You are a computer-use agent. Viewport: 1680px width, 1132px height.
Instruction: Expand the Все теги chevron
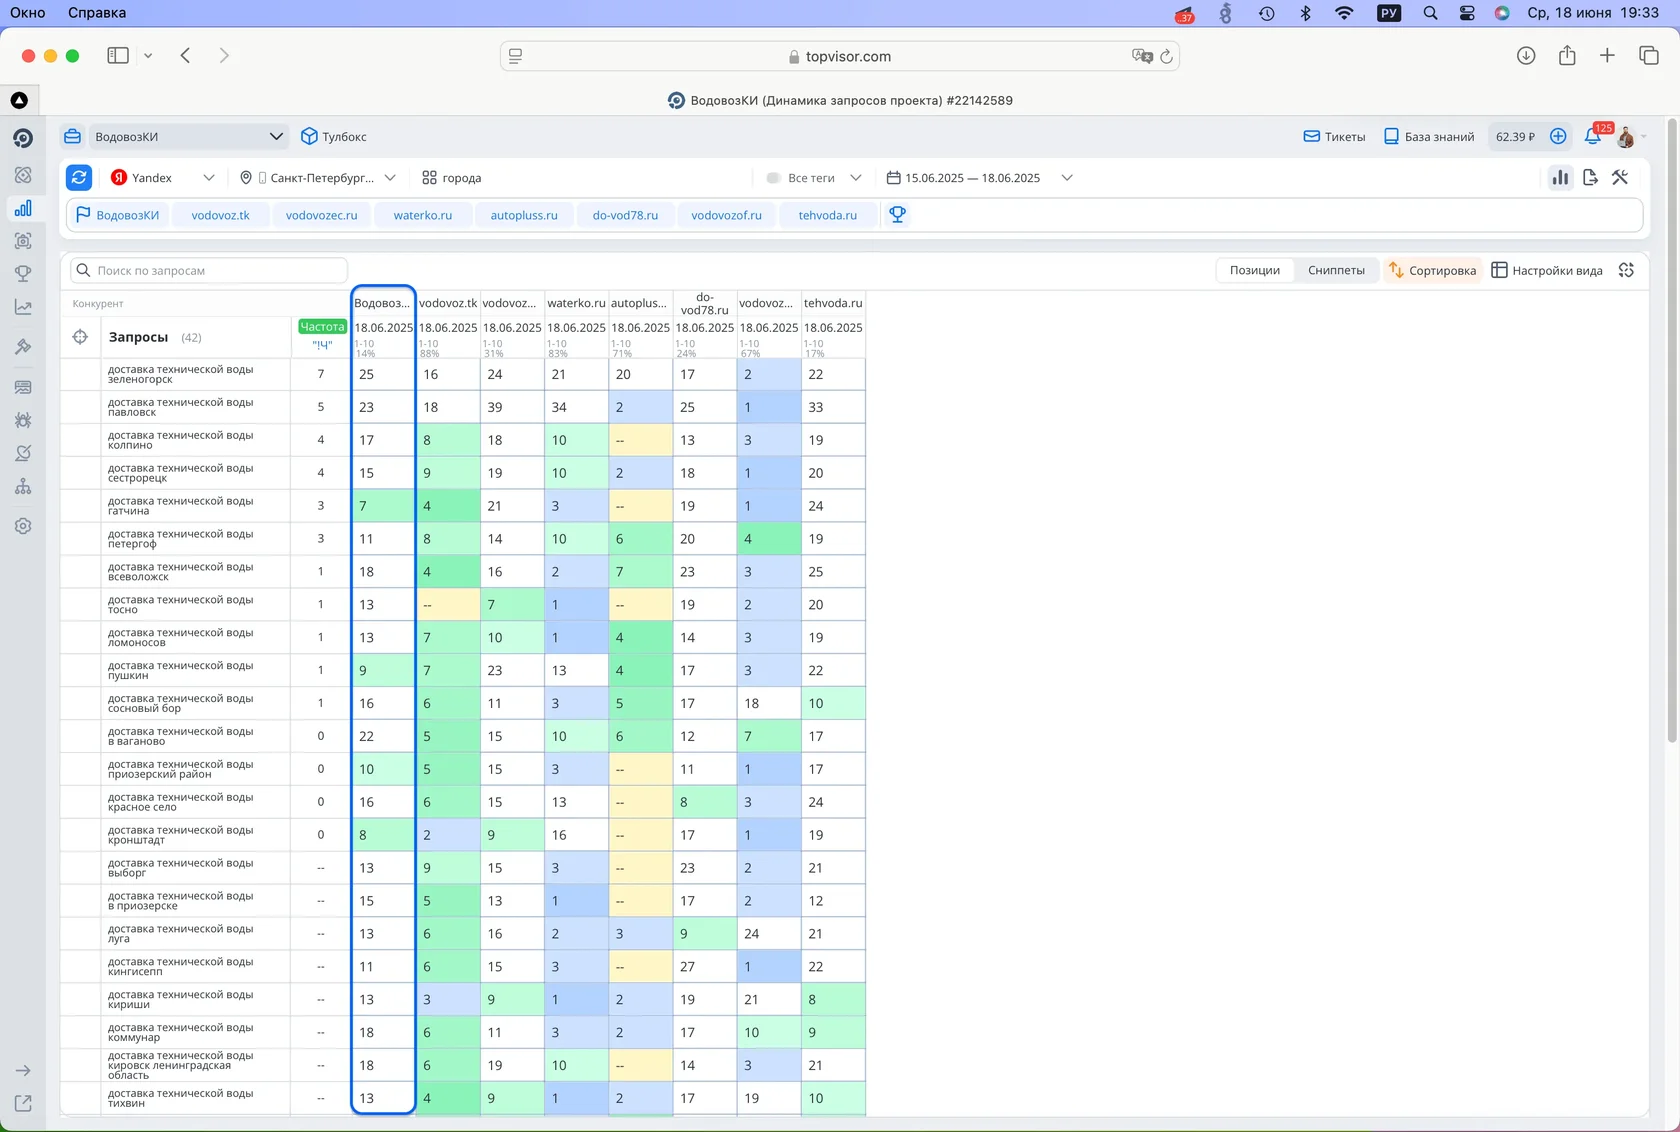856,178
